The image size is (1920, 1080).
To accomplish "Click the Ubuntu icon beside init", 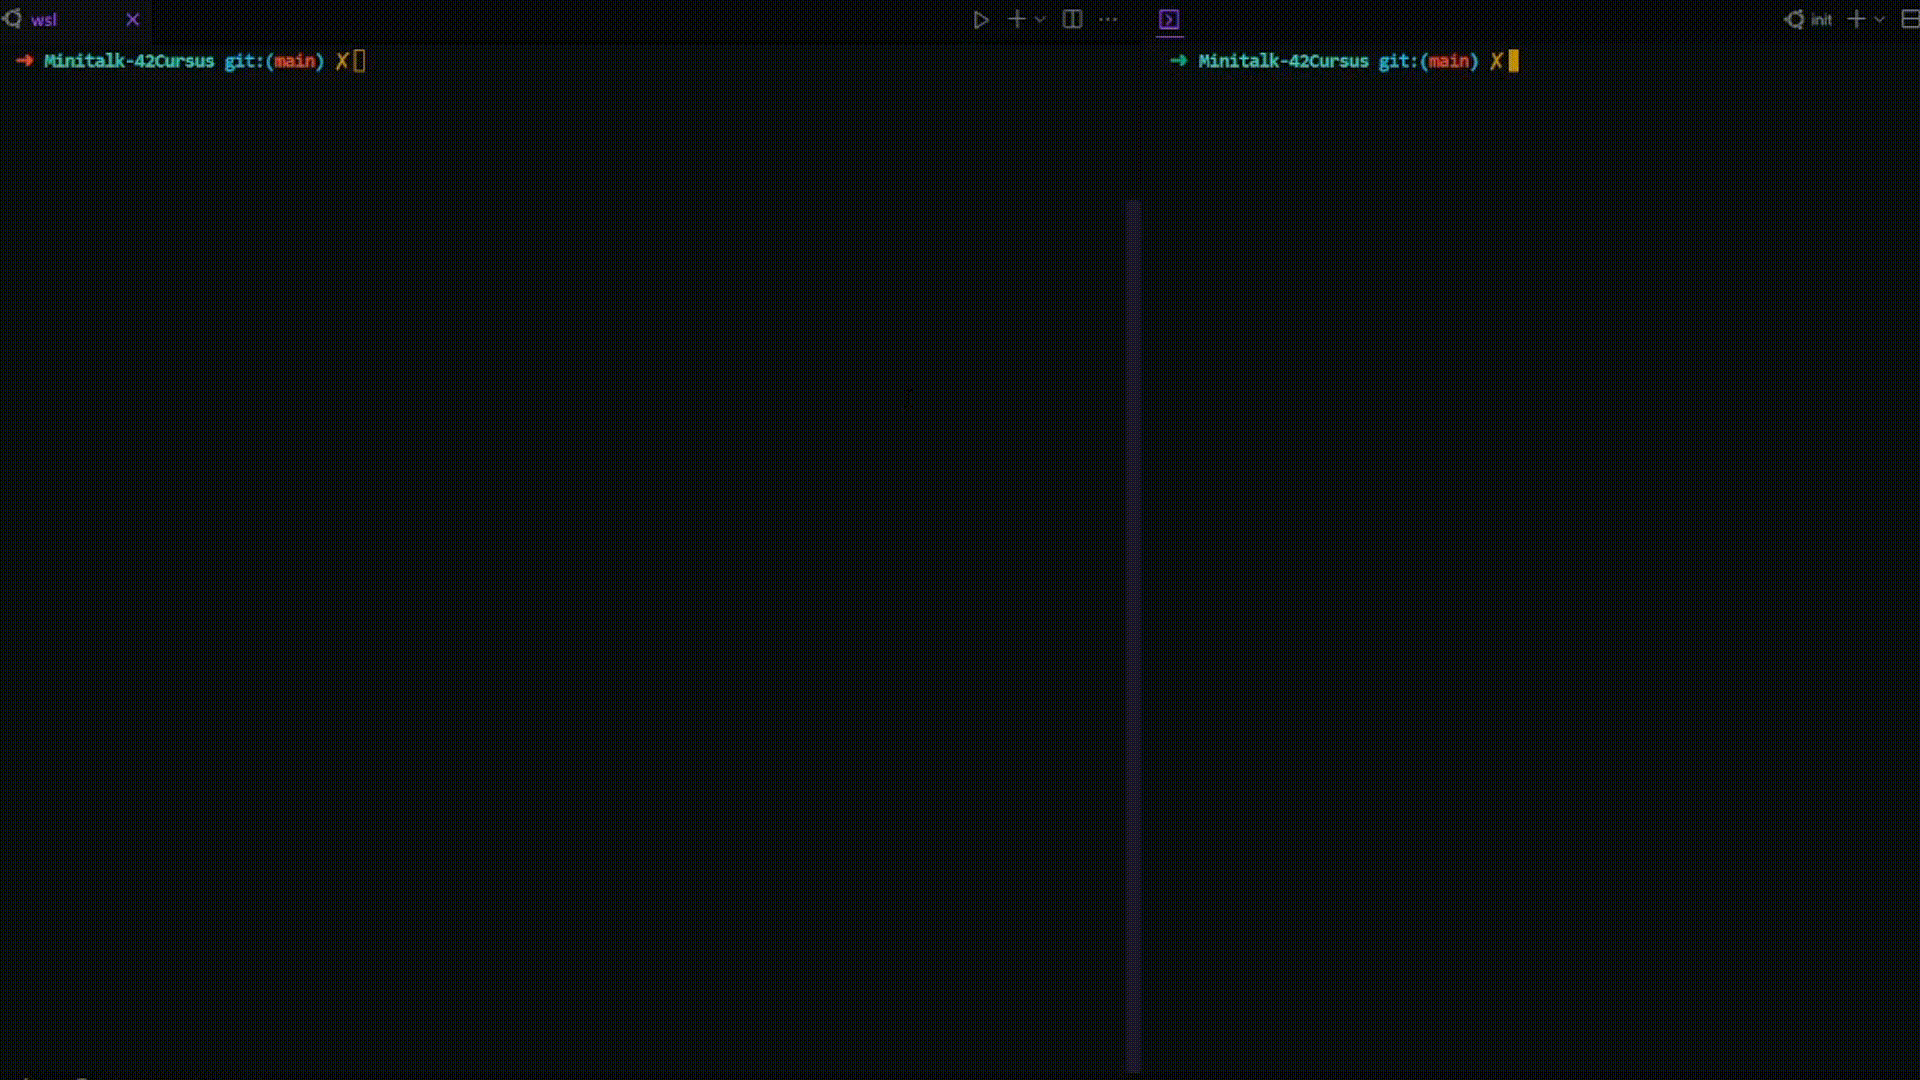I will coord(1794,19).
